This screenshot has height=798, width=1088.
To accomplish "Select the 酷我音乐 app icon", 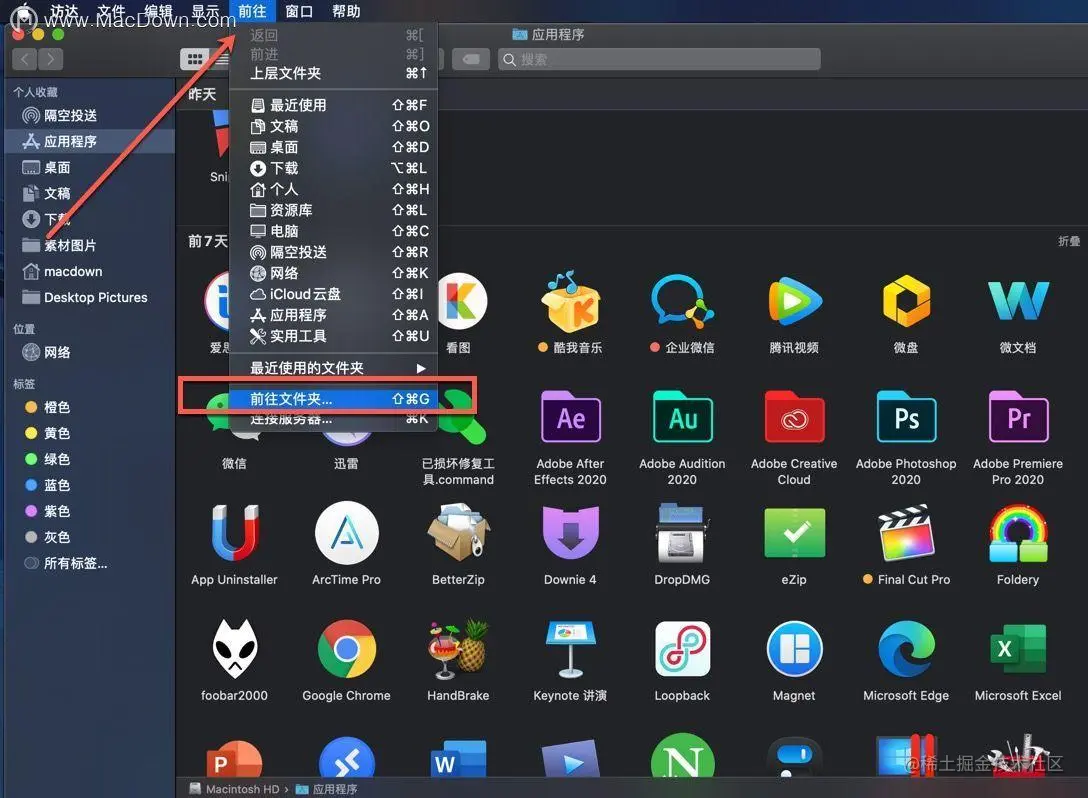I will [x=570, y=301].
